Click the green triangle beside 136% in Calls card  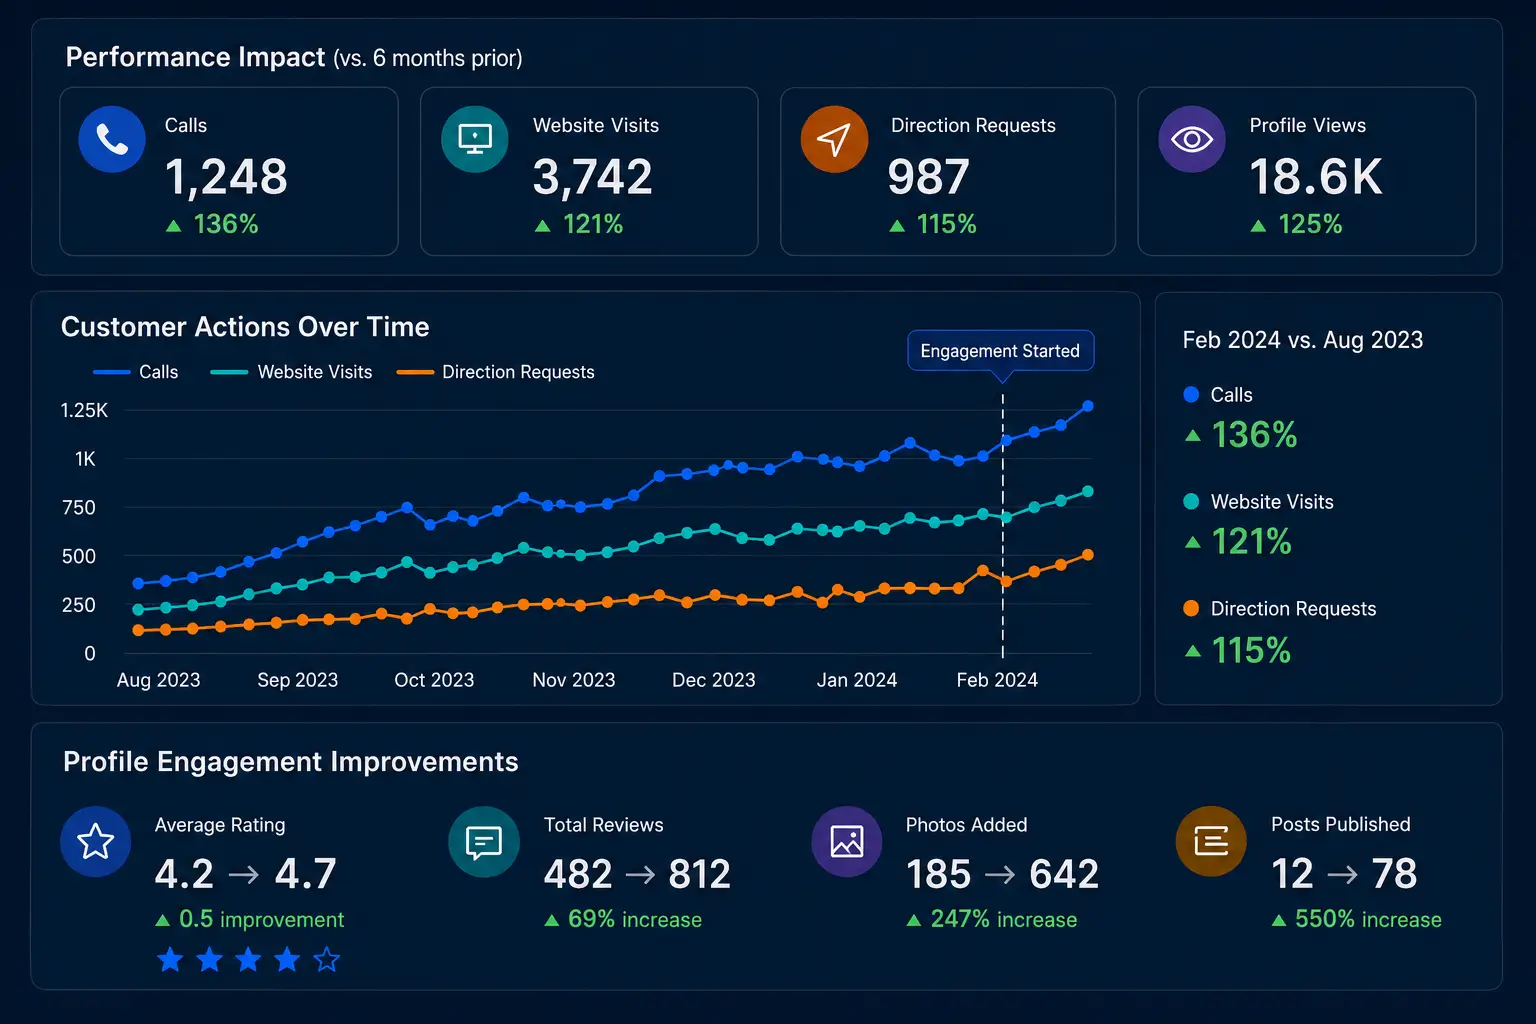tap(174, 226)
